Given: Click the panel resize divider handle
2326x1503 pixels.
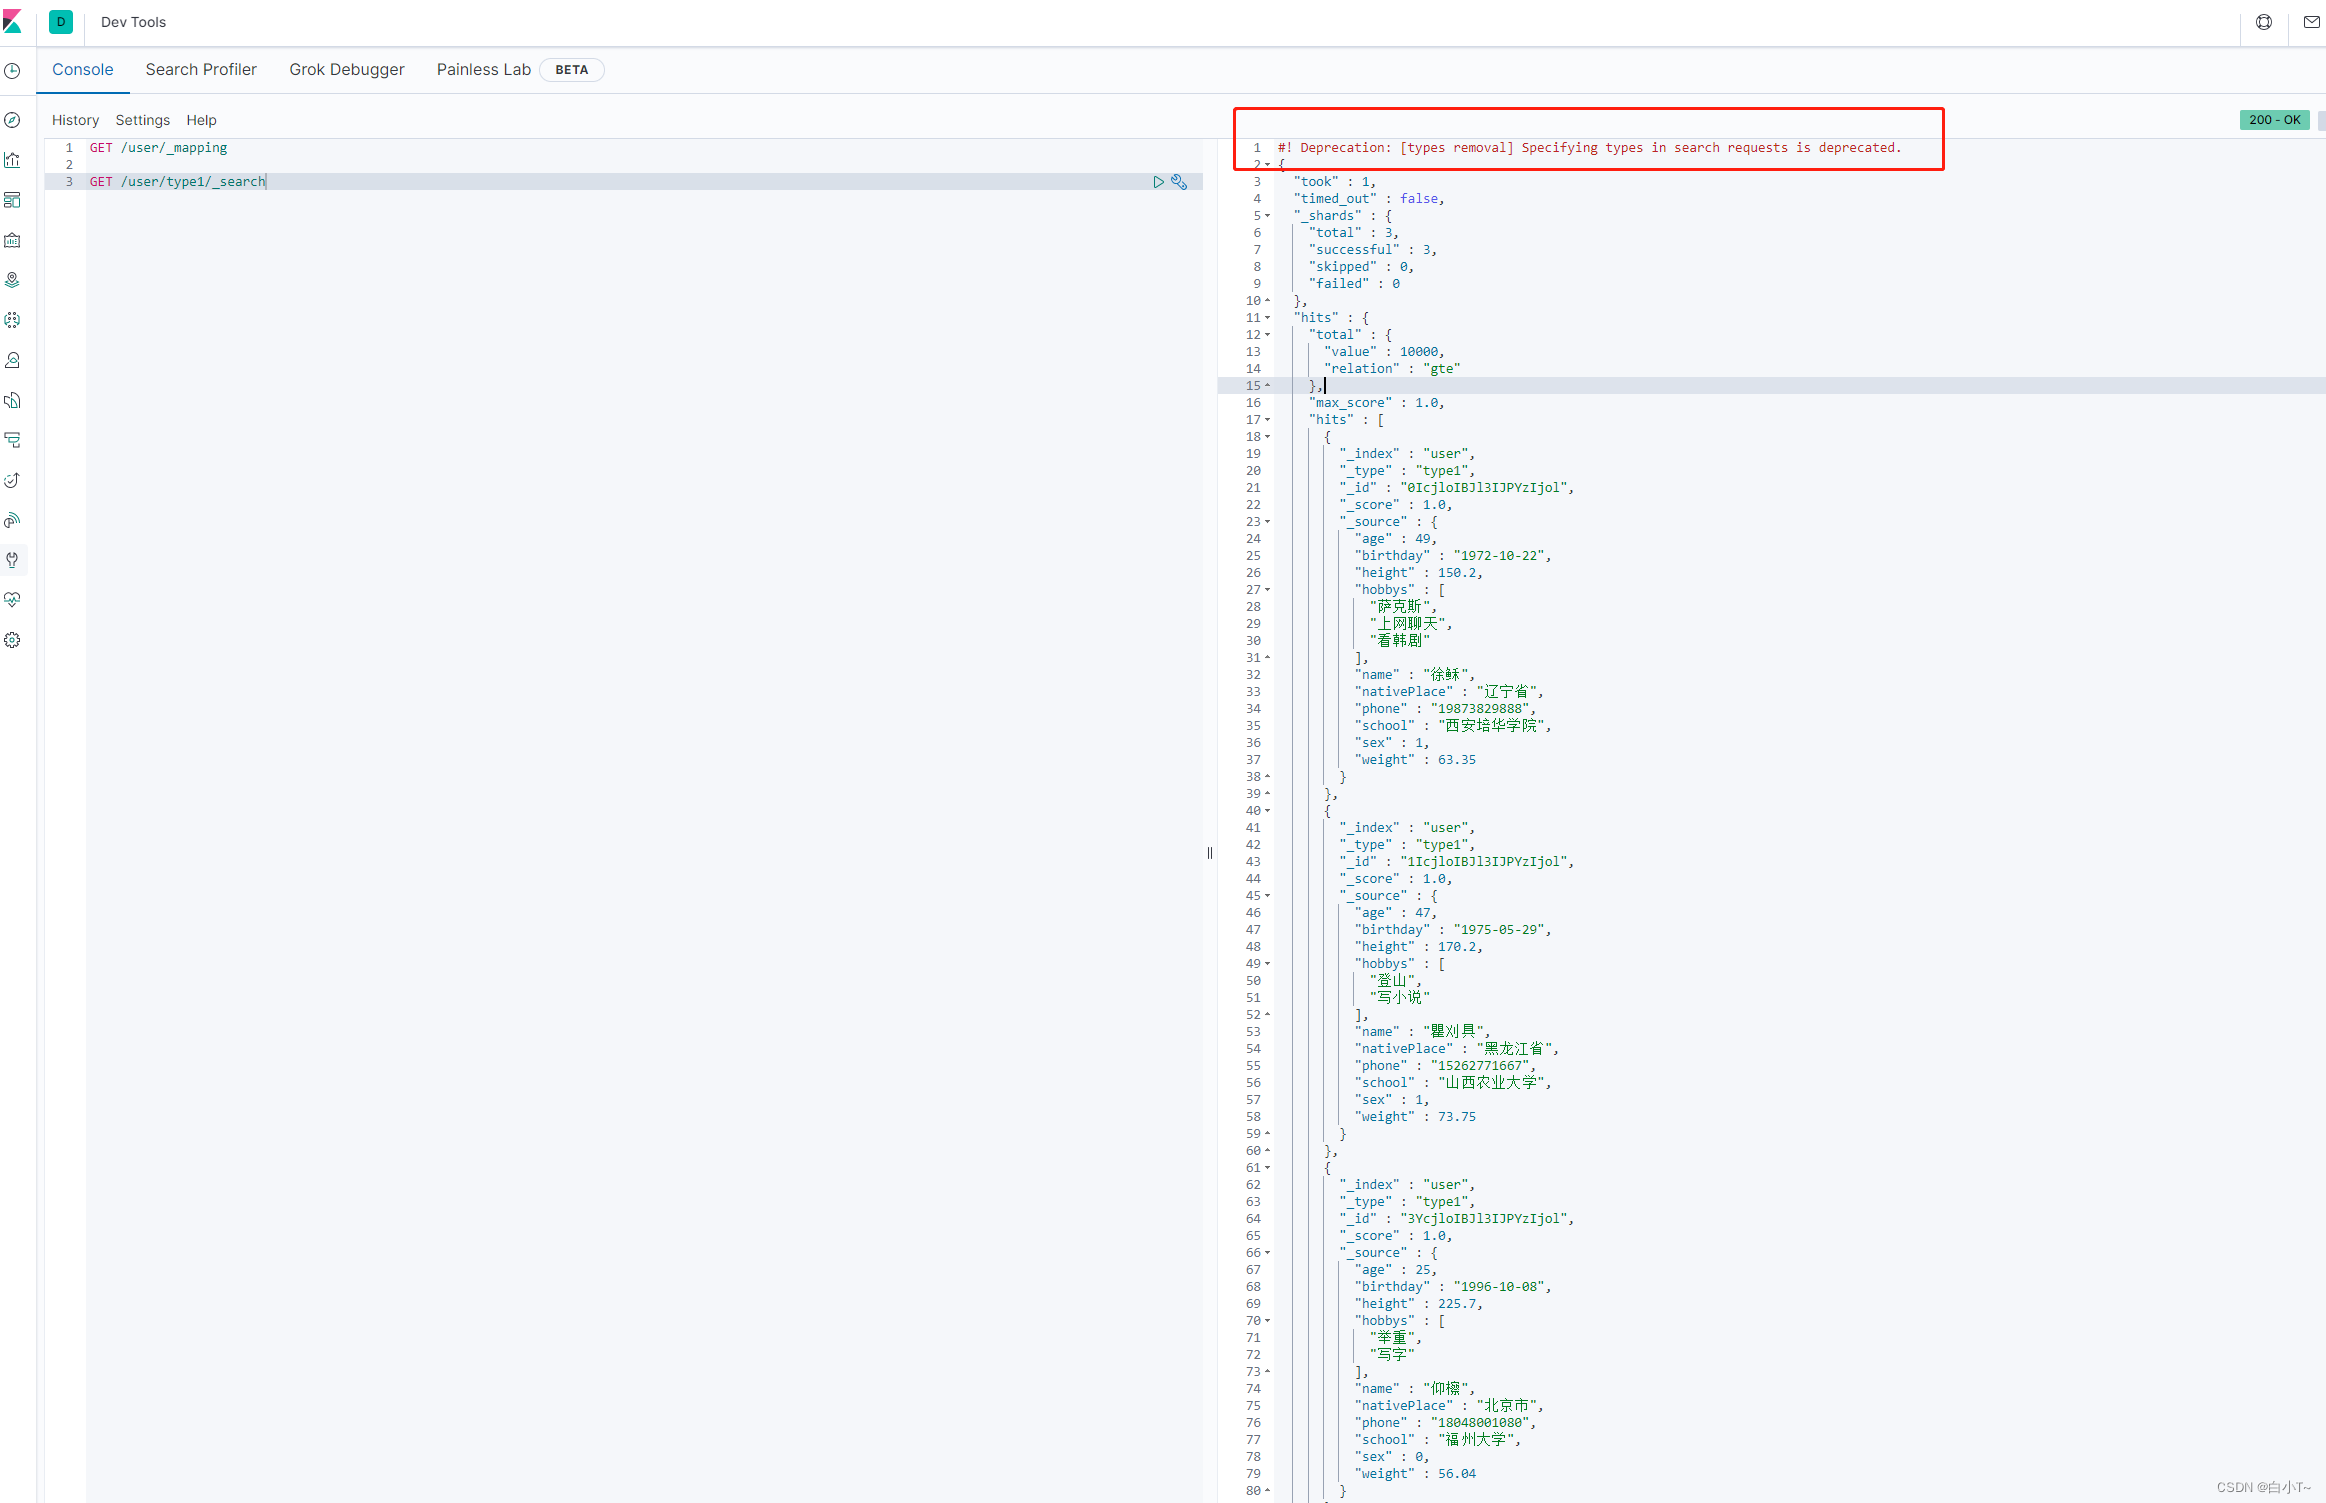Looking at the screenshot, I should pyautogui.click(x=1210, y=853).
